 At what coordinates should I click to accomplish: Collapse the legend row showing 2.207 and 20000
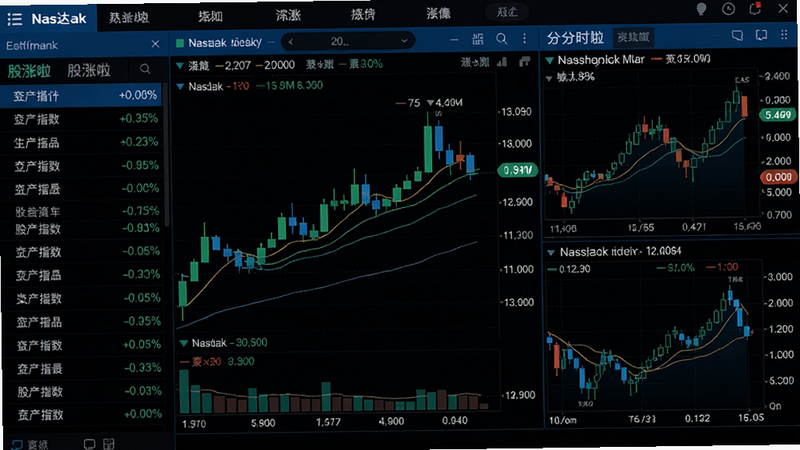click(x=180, y=65)
